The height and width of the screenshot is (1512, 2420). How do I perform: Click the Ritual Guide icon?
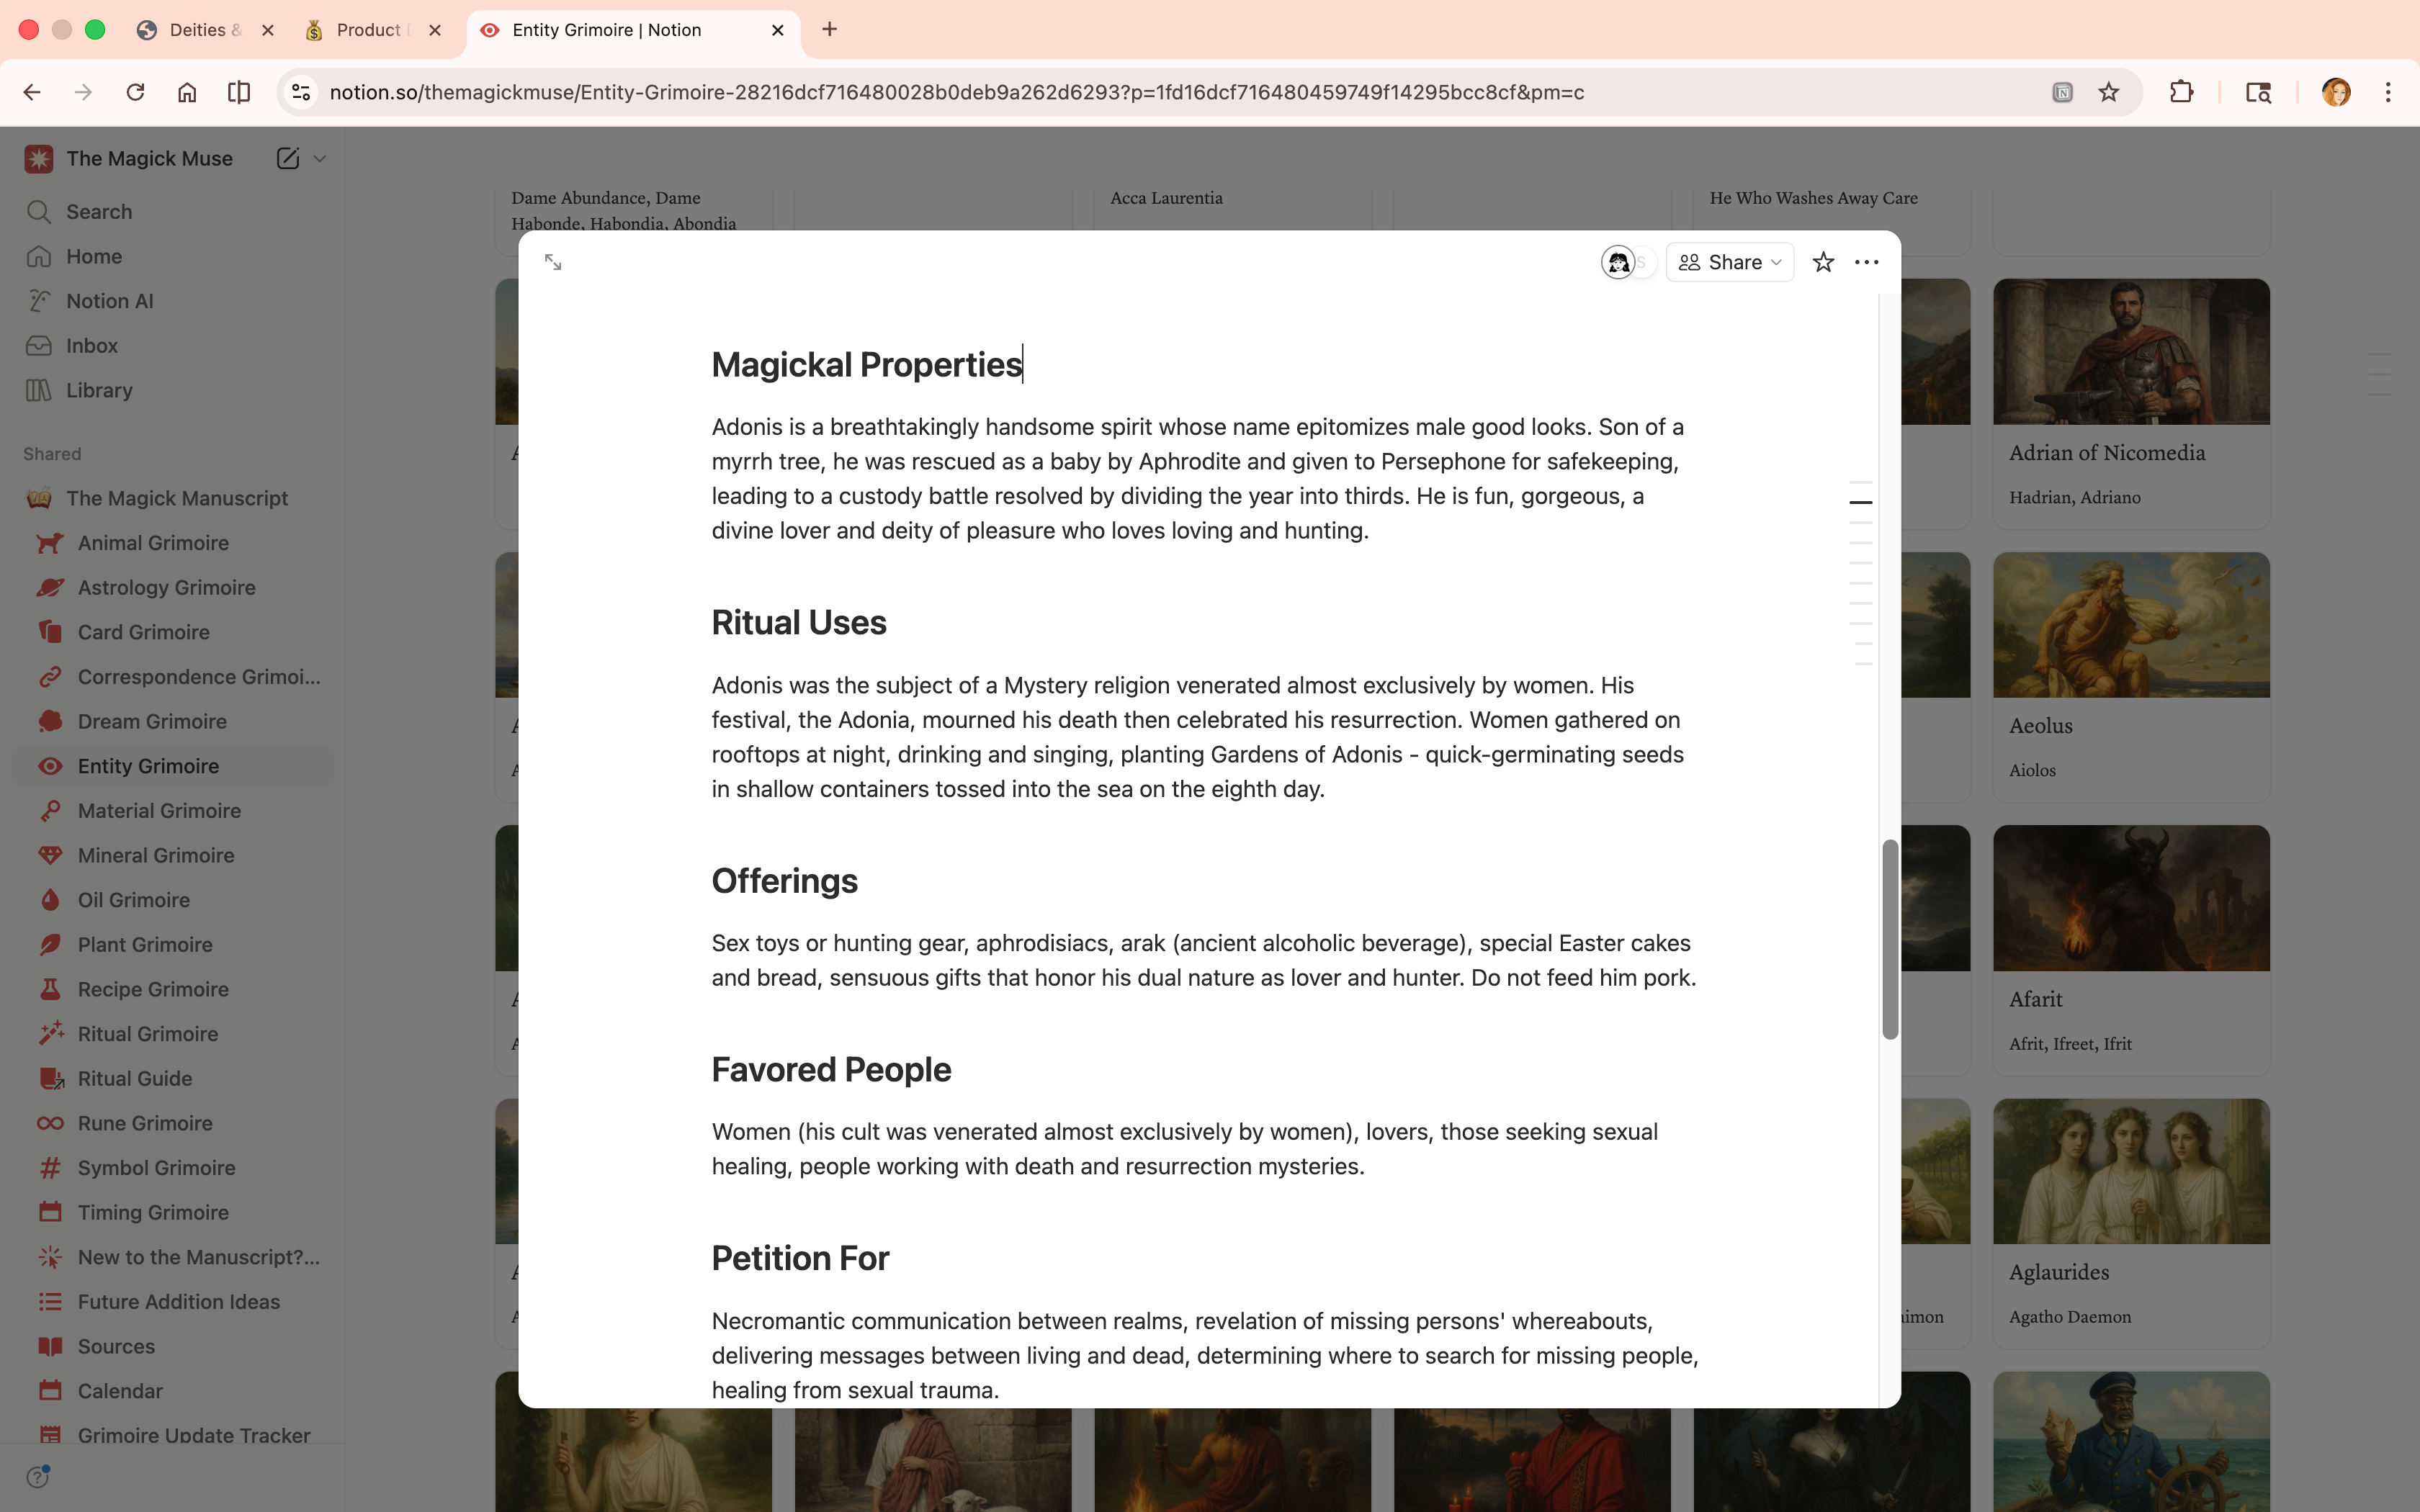[x=50, y=1079]
